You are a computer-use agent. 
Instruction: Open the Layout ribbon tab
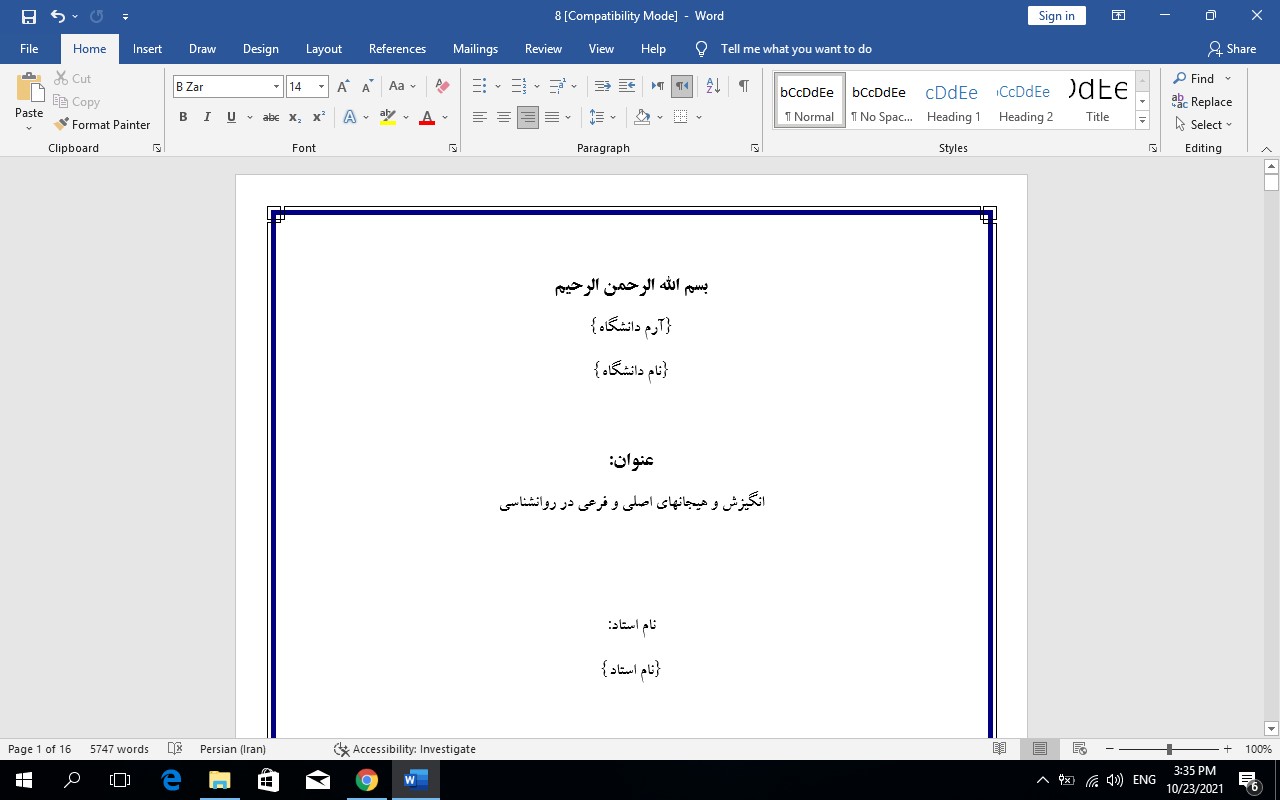323,49
